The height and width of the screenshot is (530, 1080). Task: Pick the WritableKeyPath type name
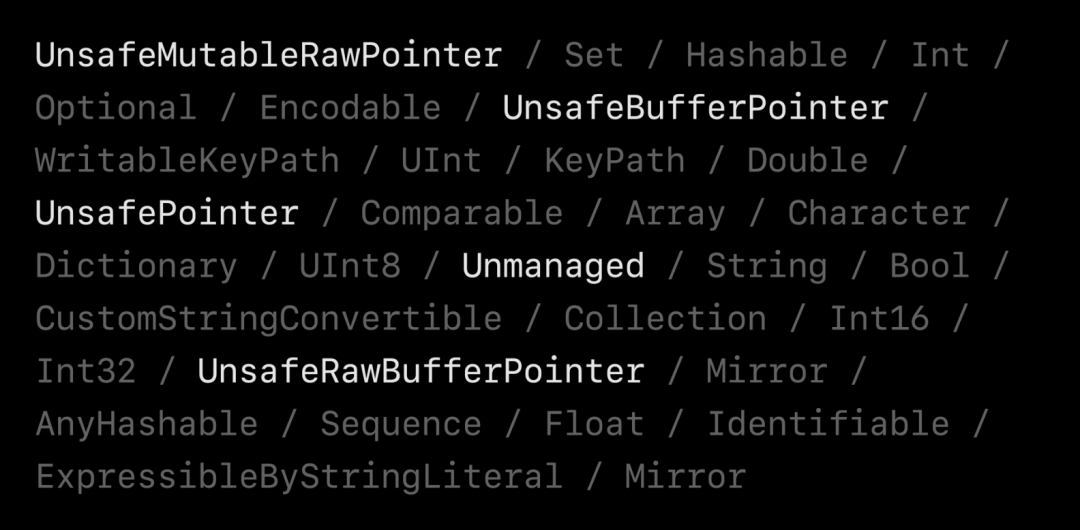click(187, 161)
